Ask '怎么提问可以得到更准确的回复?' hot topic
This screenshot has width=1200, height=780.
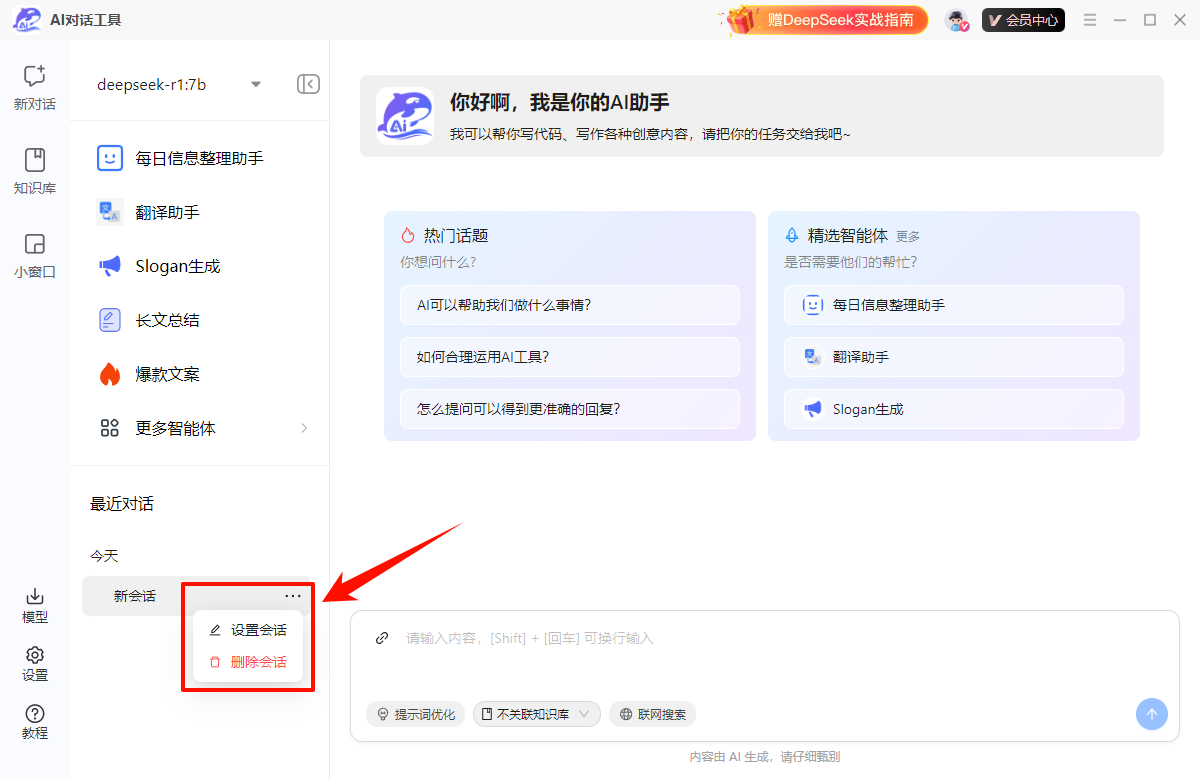pos(570,409)
